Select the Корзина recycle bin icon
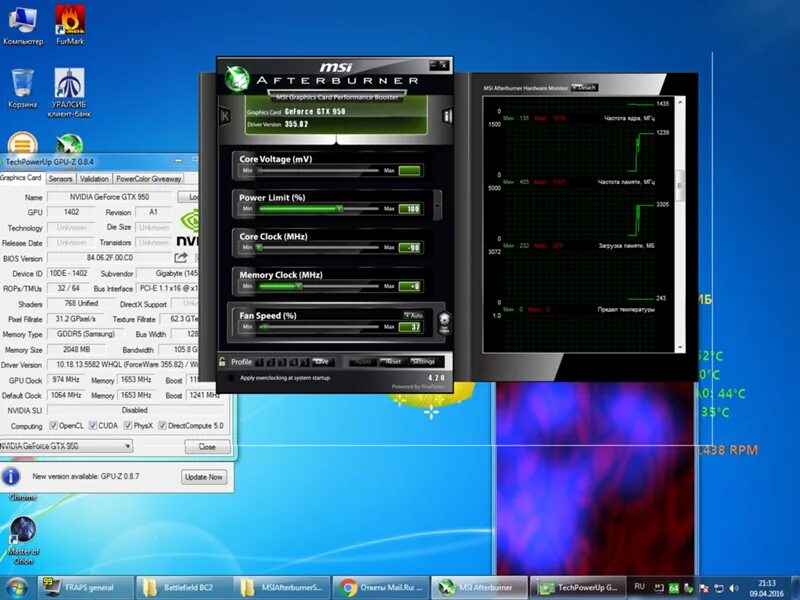 click(22, 88)
